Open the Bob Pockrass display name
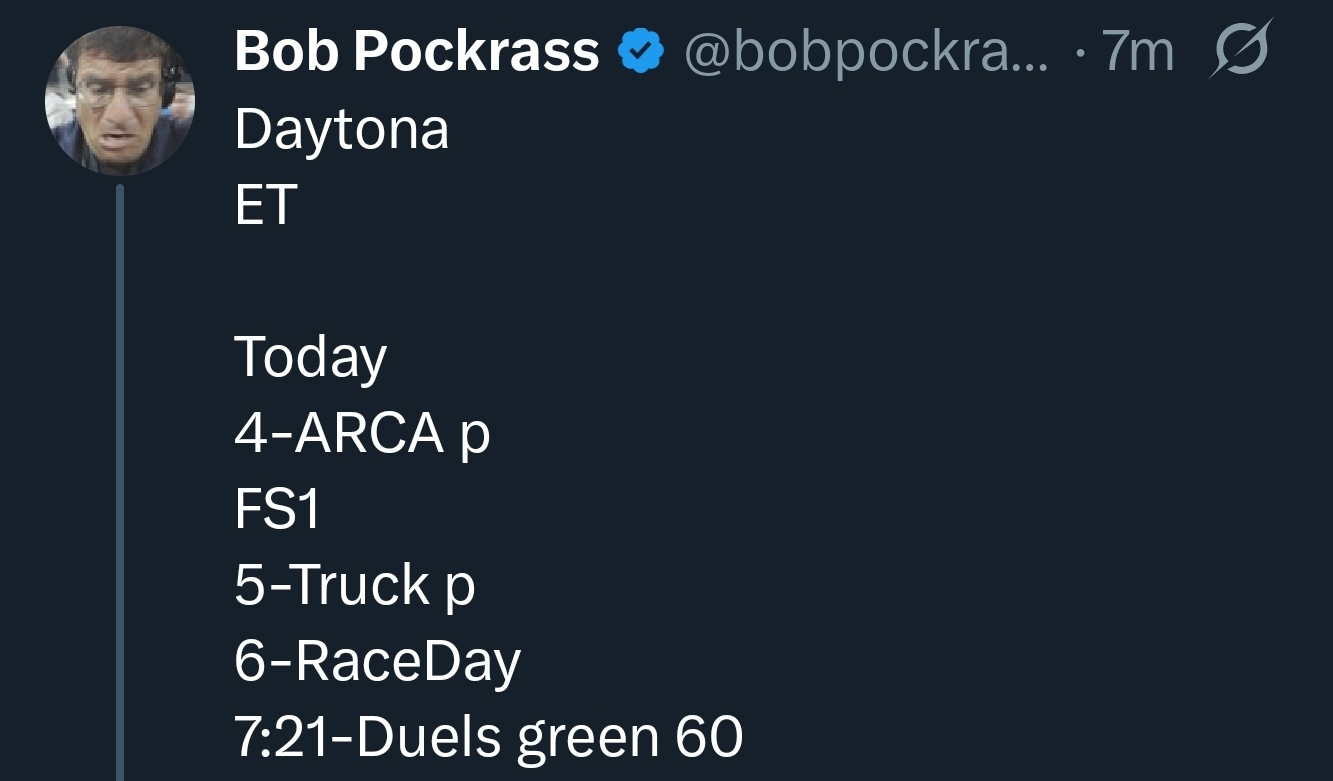The image size is (1333, 781). [416, 51]
